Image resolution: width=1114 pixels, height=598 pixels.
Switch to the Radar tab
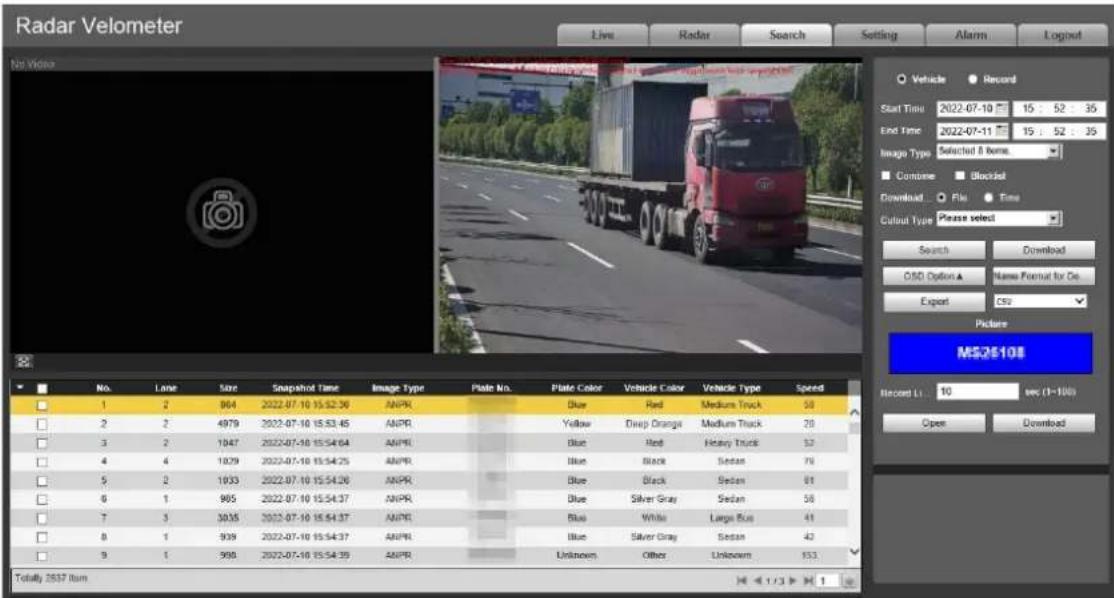point(694,35)
